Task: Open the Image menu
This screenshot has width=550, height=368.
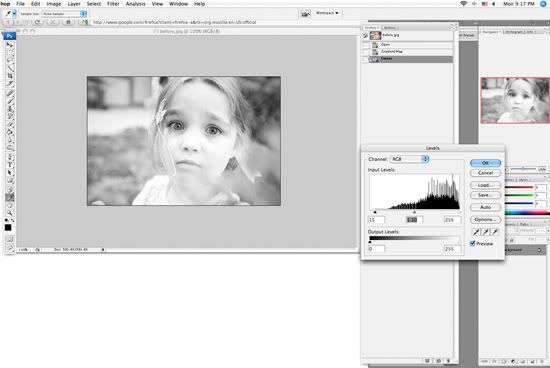Action: pos(54,4)
